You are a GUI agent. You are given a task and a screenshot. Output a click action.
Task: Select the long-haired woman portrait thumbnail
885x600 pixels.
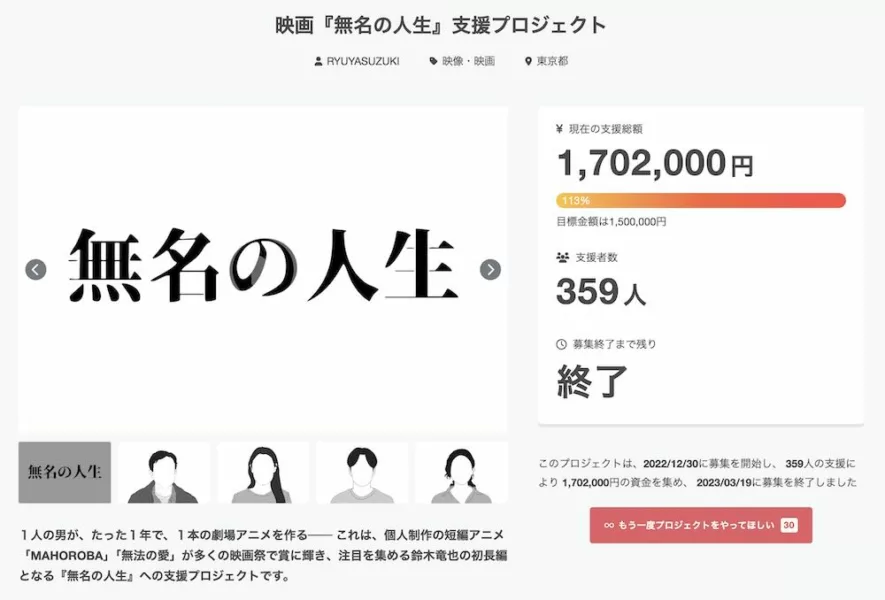click(263, 472)
